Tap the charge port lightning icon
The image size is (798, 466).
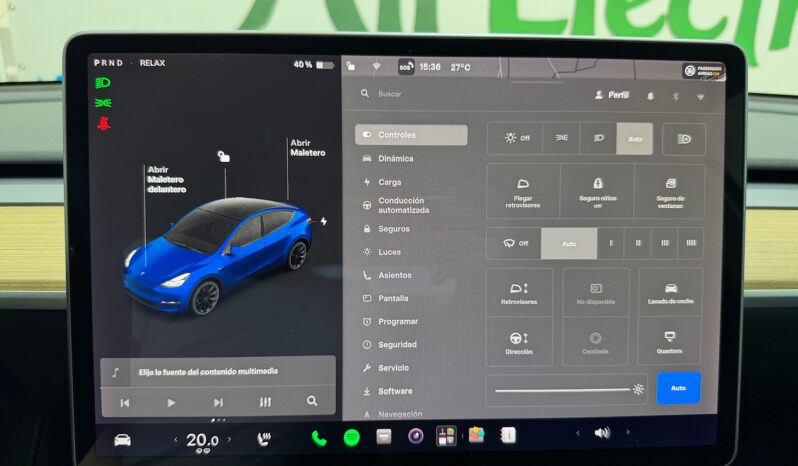[x=324, y=221]
